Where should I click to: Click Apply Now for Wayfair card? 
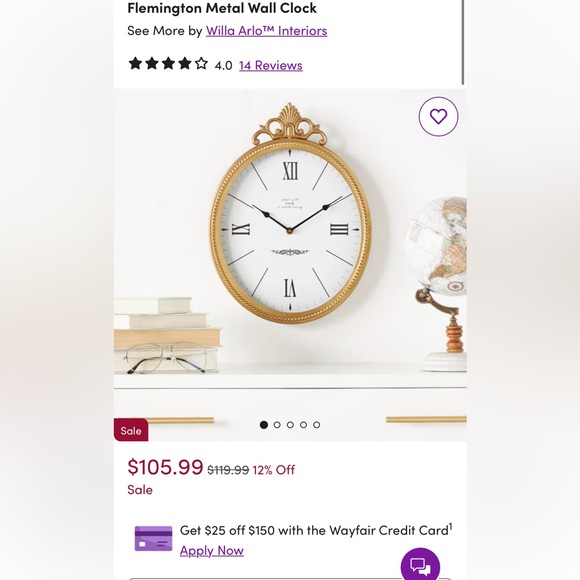(212, 551)
